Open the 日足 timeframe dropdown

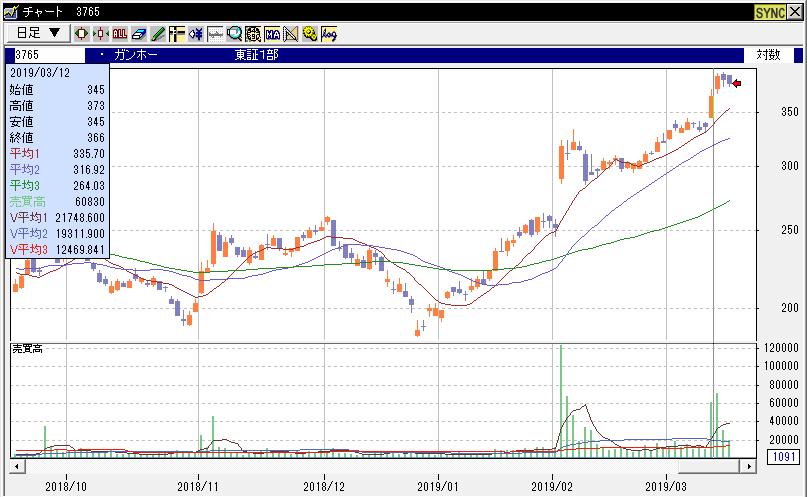[40, 33]
